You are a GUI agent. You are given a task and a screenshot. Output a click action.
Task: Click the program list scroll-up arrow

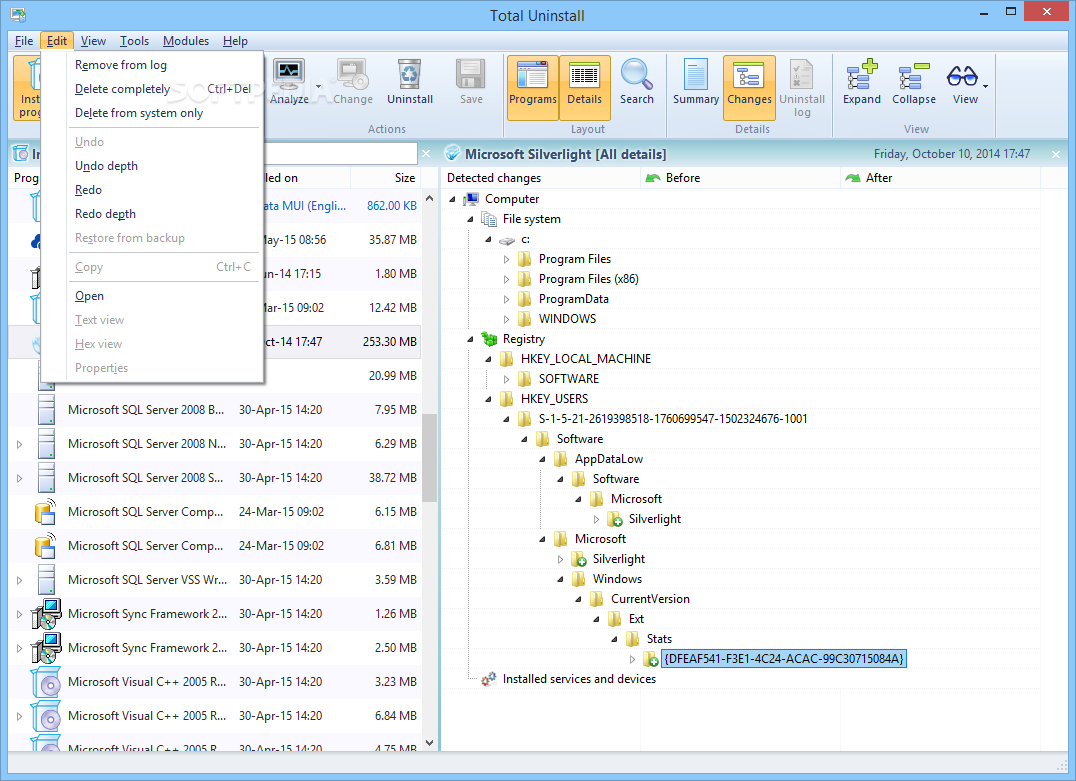(430, 198)
